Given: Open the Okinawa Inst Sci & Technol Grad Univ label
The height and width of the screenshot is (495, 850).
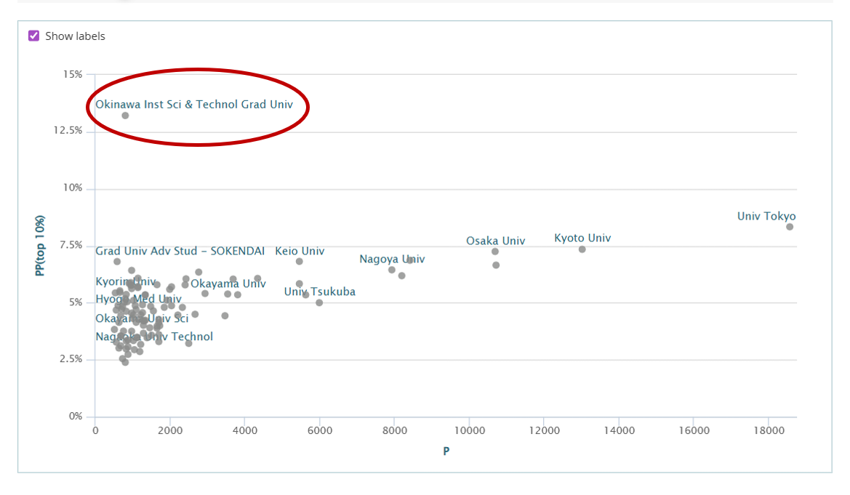Looking at the screenshot, I should click(x=194, y=104).
